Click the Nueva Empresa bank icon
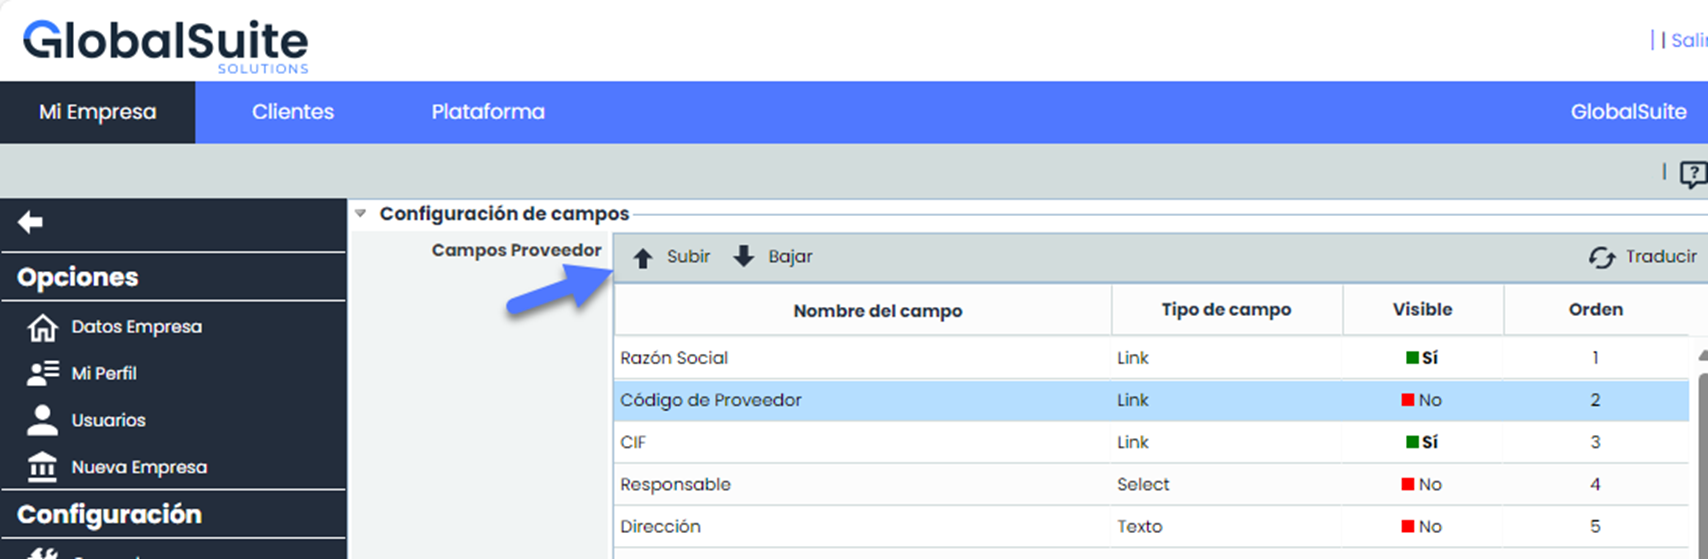Image resolution: width=1708 pixels, height=559 pixels. click(42, 467)
